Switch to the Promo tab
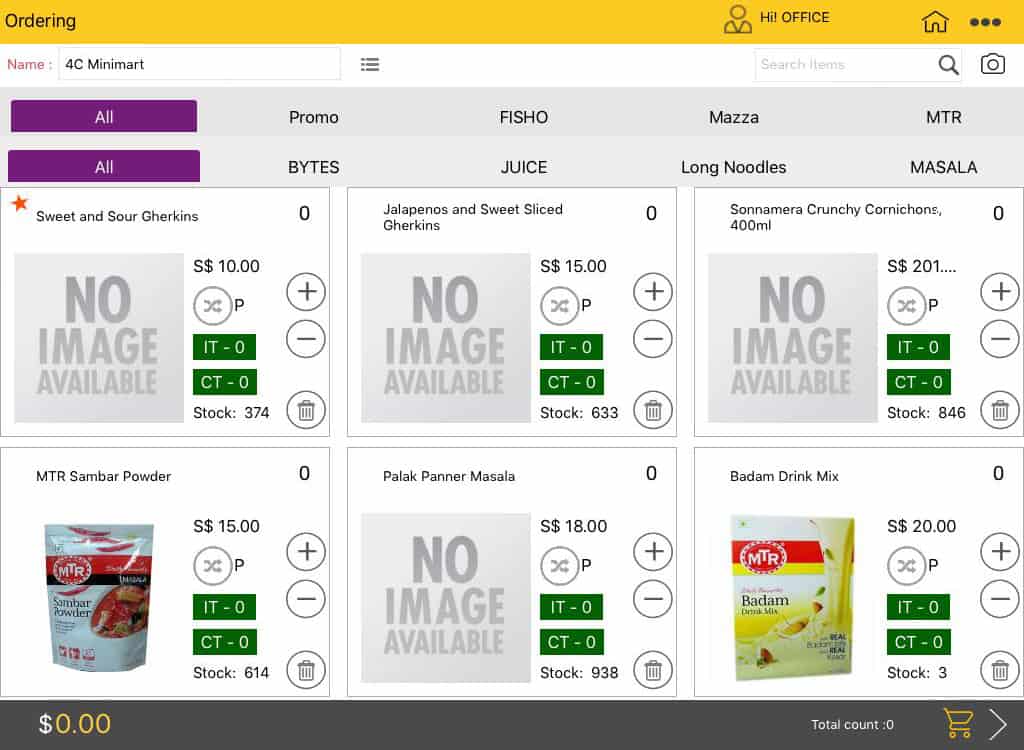Image resolution: width=1024 pixels, height=750 pixels. (313, 117)
